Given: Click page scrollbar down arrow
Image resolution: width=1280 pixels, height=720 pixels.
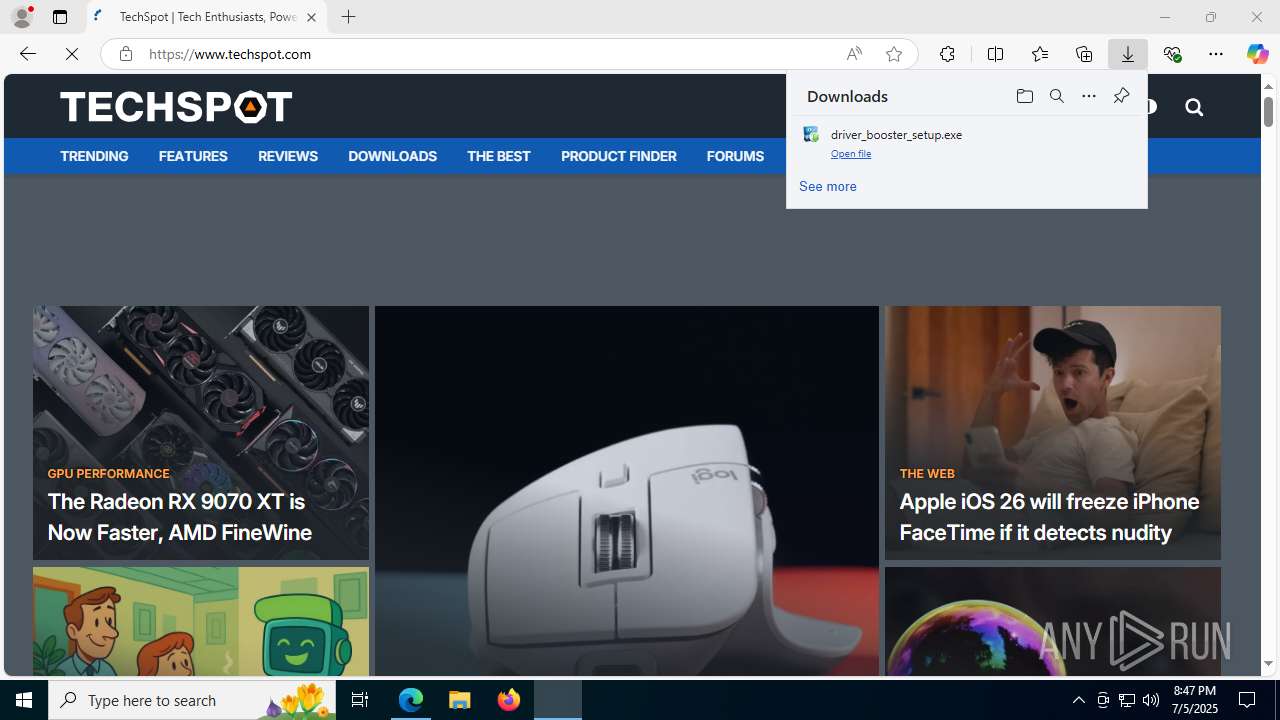Looking at the screenshot, I should (1268, 664).
